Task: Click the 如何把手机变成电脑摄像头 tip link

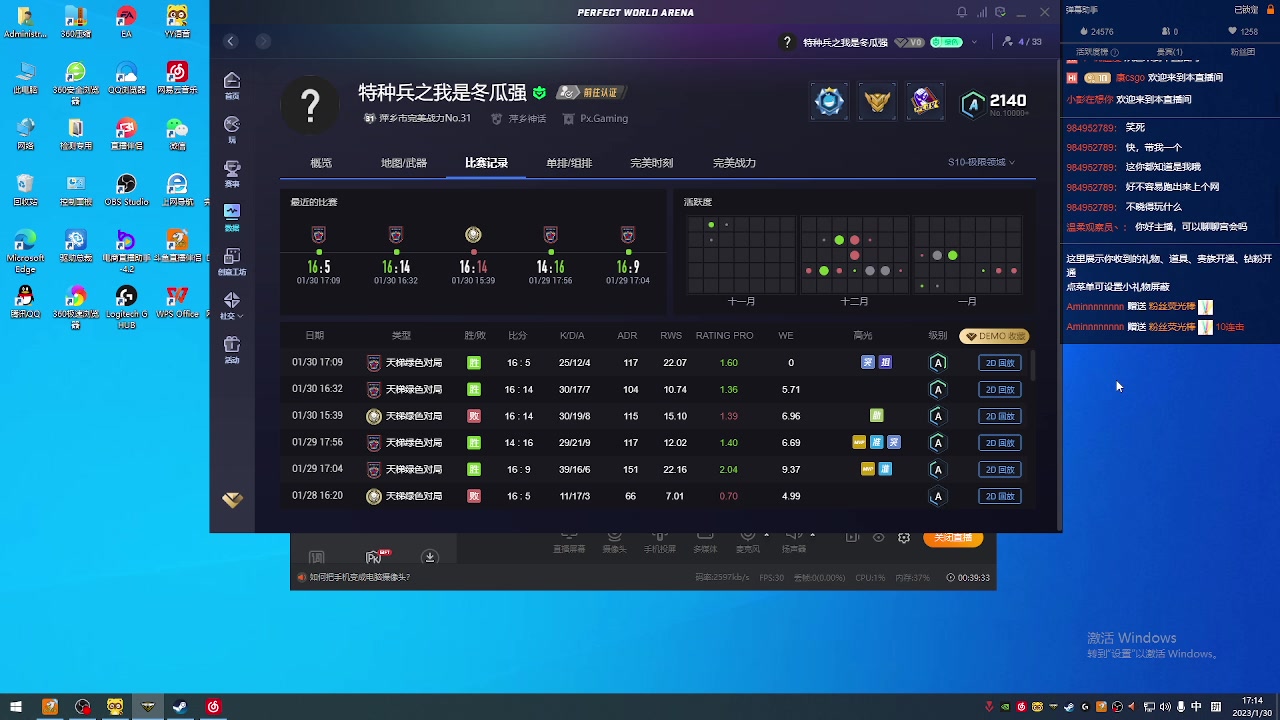Action: click(x=360, y=577)
